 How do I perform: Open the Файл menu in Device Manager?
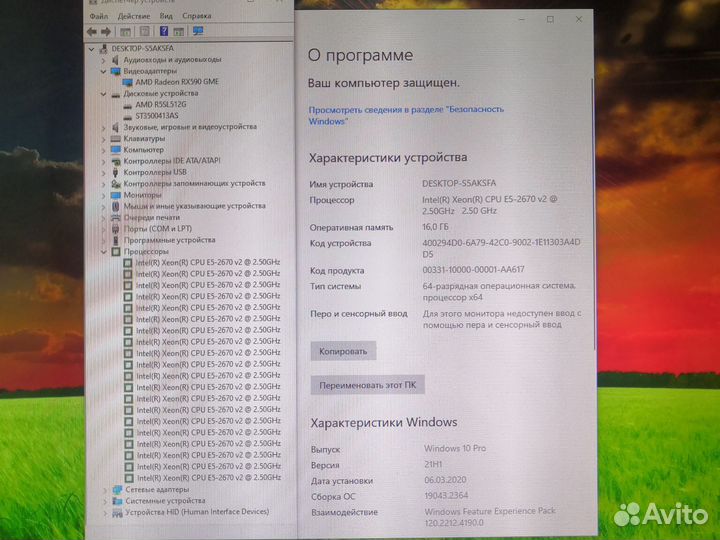[x=98, y=16]
